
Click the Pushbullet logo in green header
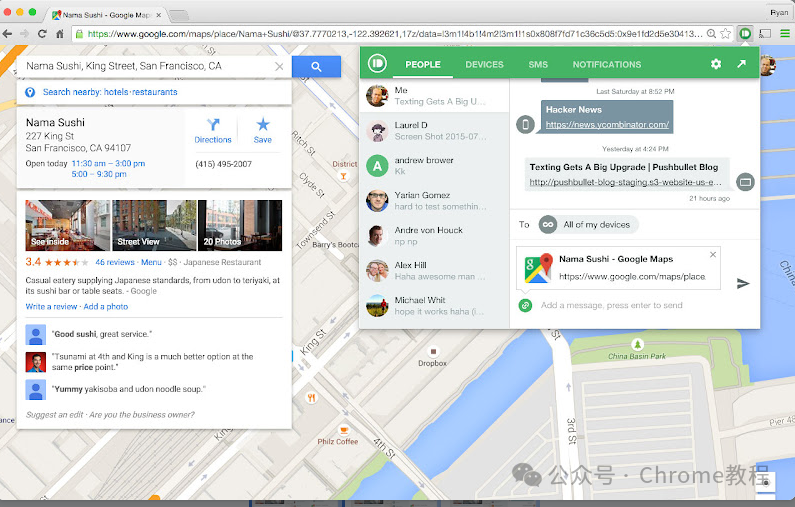tap(377, 63)
